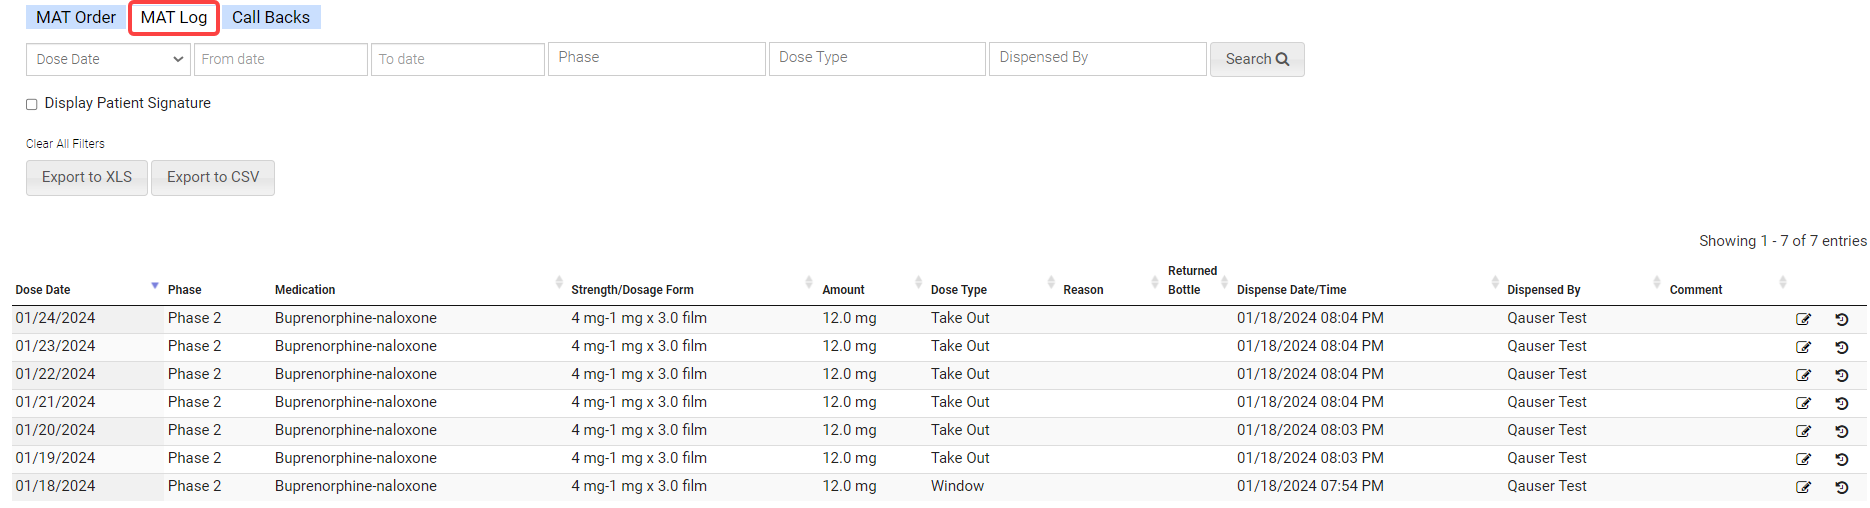Focus the Phase filter field
The image size is (1870, 508).
[x=657, y=58]
